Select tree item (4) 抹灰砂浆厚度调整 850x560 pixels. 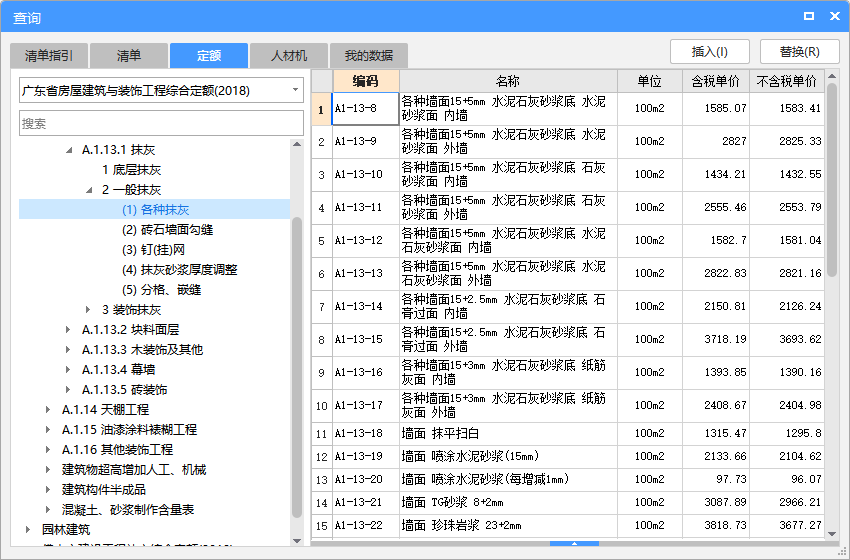point(179,270)
